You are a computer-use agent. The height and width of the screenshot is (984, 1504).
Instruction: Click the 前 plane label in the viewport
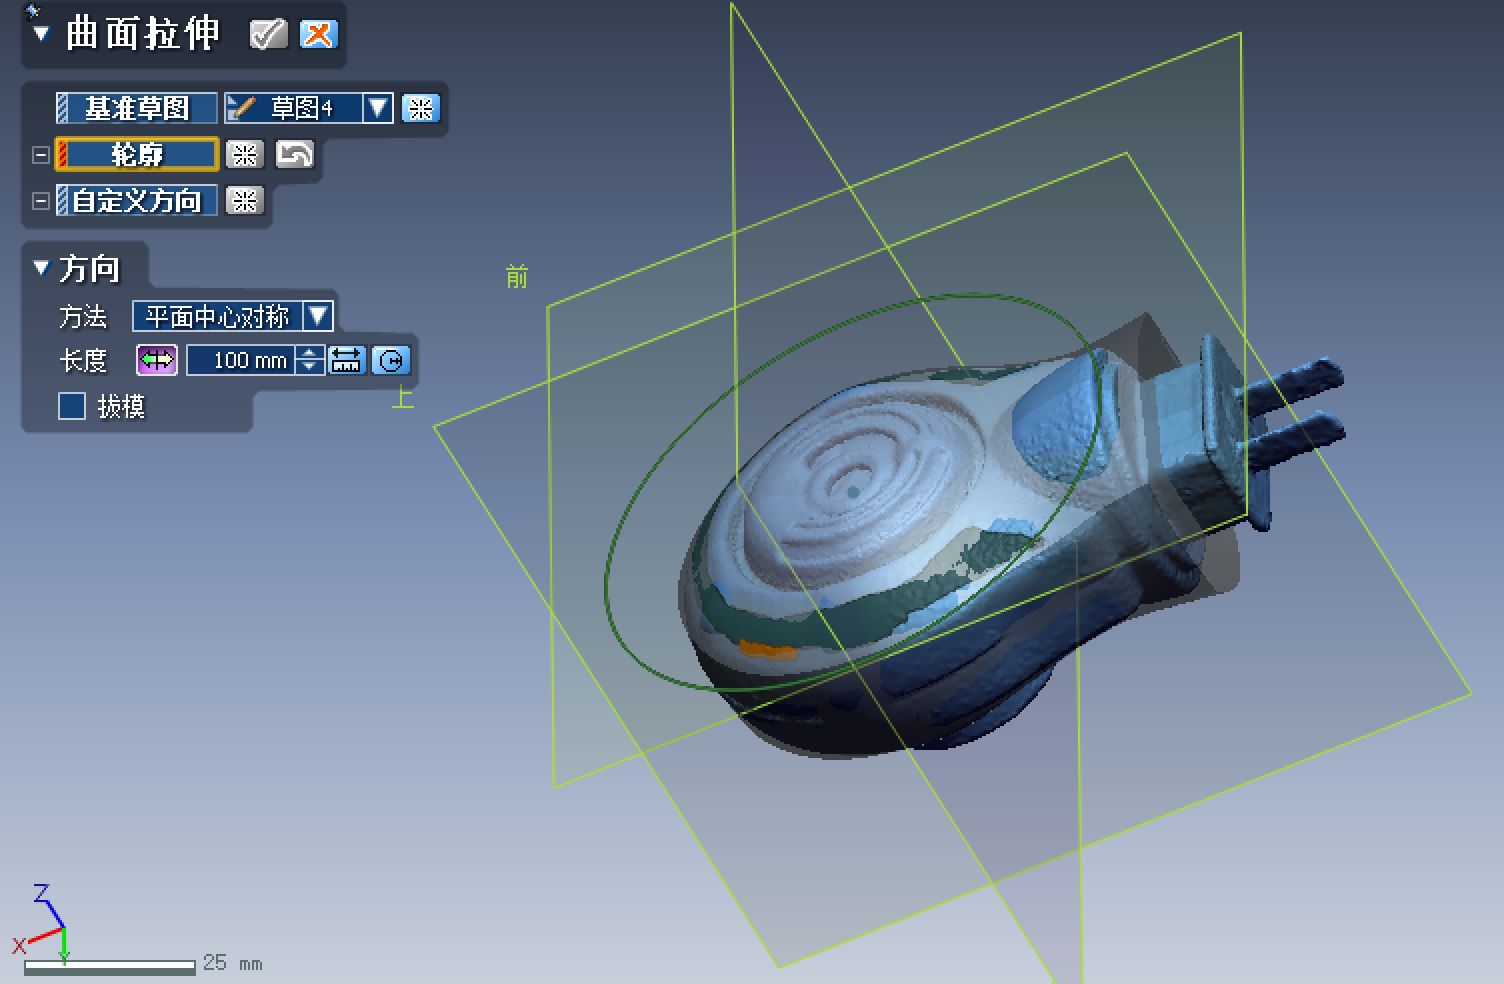[517, 277]
